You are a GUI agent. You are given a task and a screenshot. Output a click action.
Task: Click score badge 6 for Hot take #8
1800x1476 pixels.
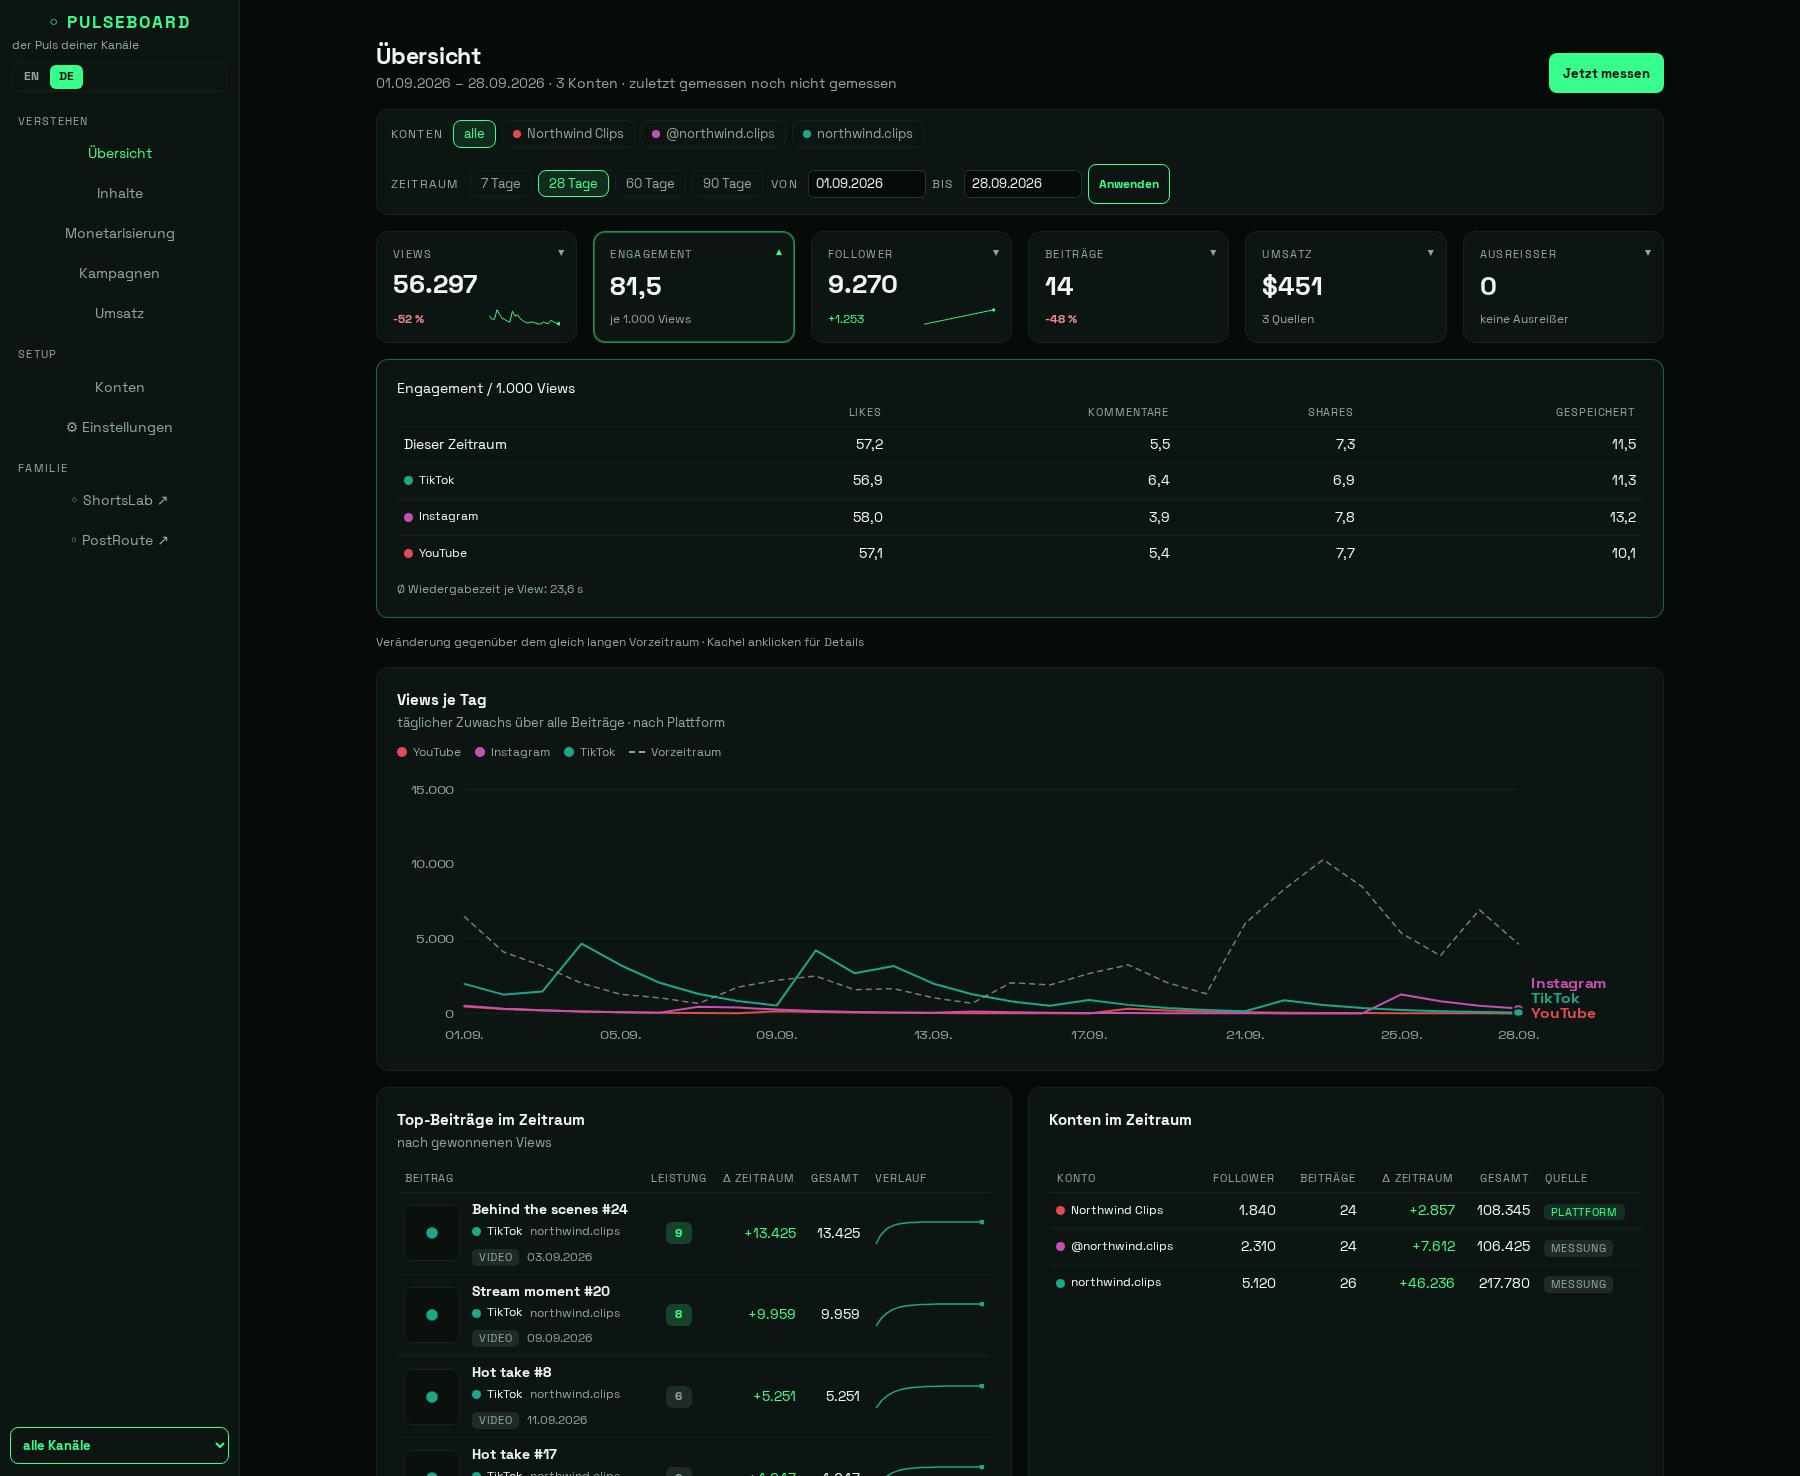[679, 1397]
